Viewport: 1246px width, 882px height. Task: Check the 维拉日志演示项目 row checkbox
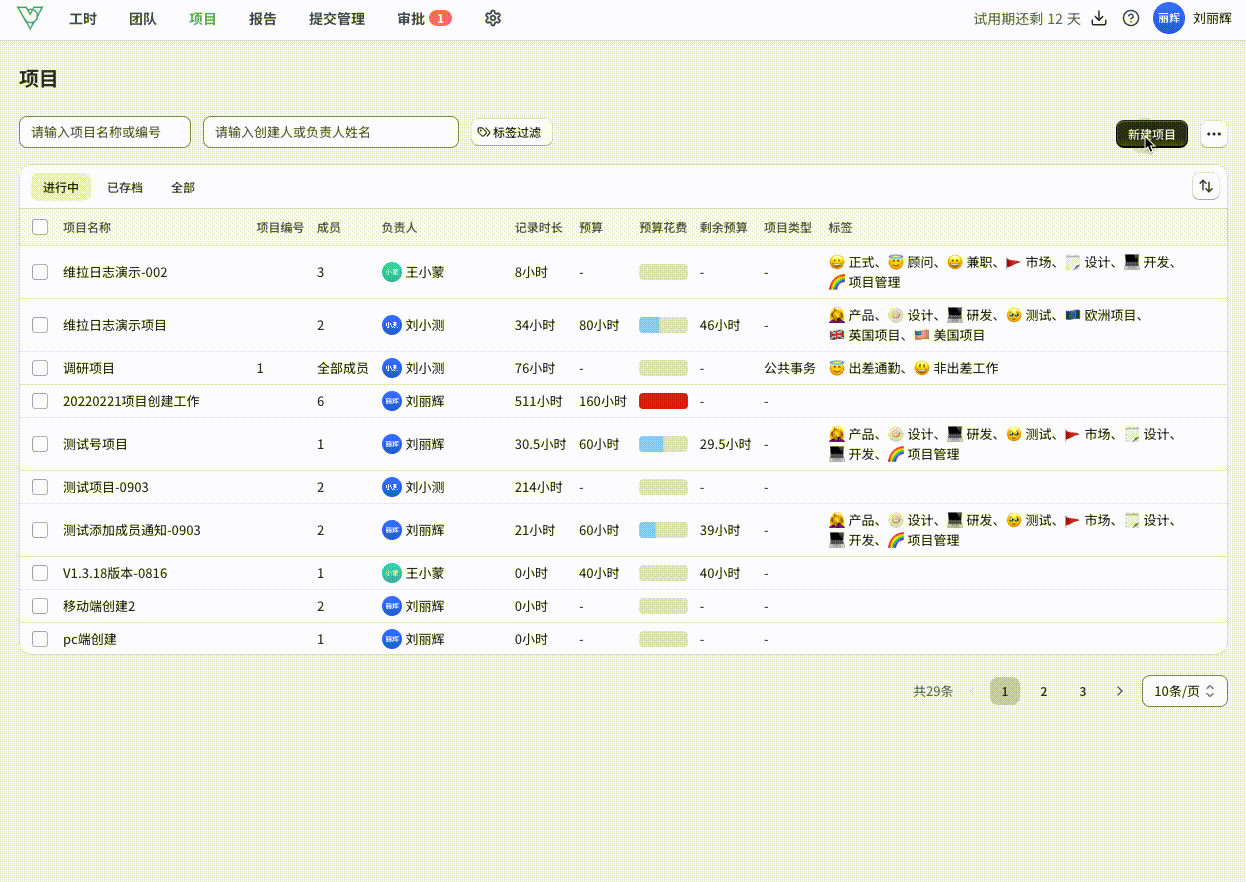[40, 325]
